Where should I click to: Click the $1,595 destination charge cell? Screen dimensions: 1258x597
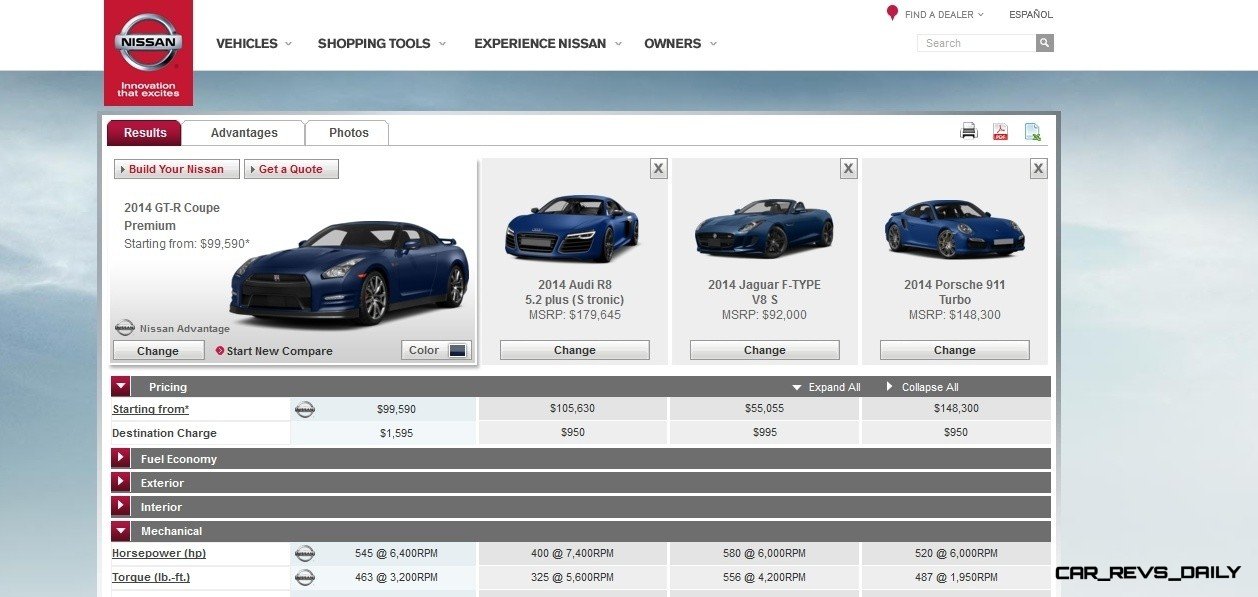(x=396, y=434)
